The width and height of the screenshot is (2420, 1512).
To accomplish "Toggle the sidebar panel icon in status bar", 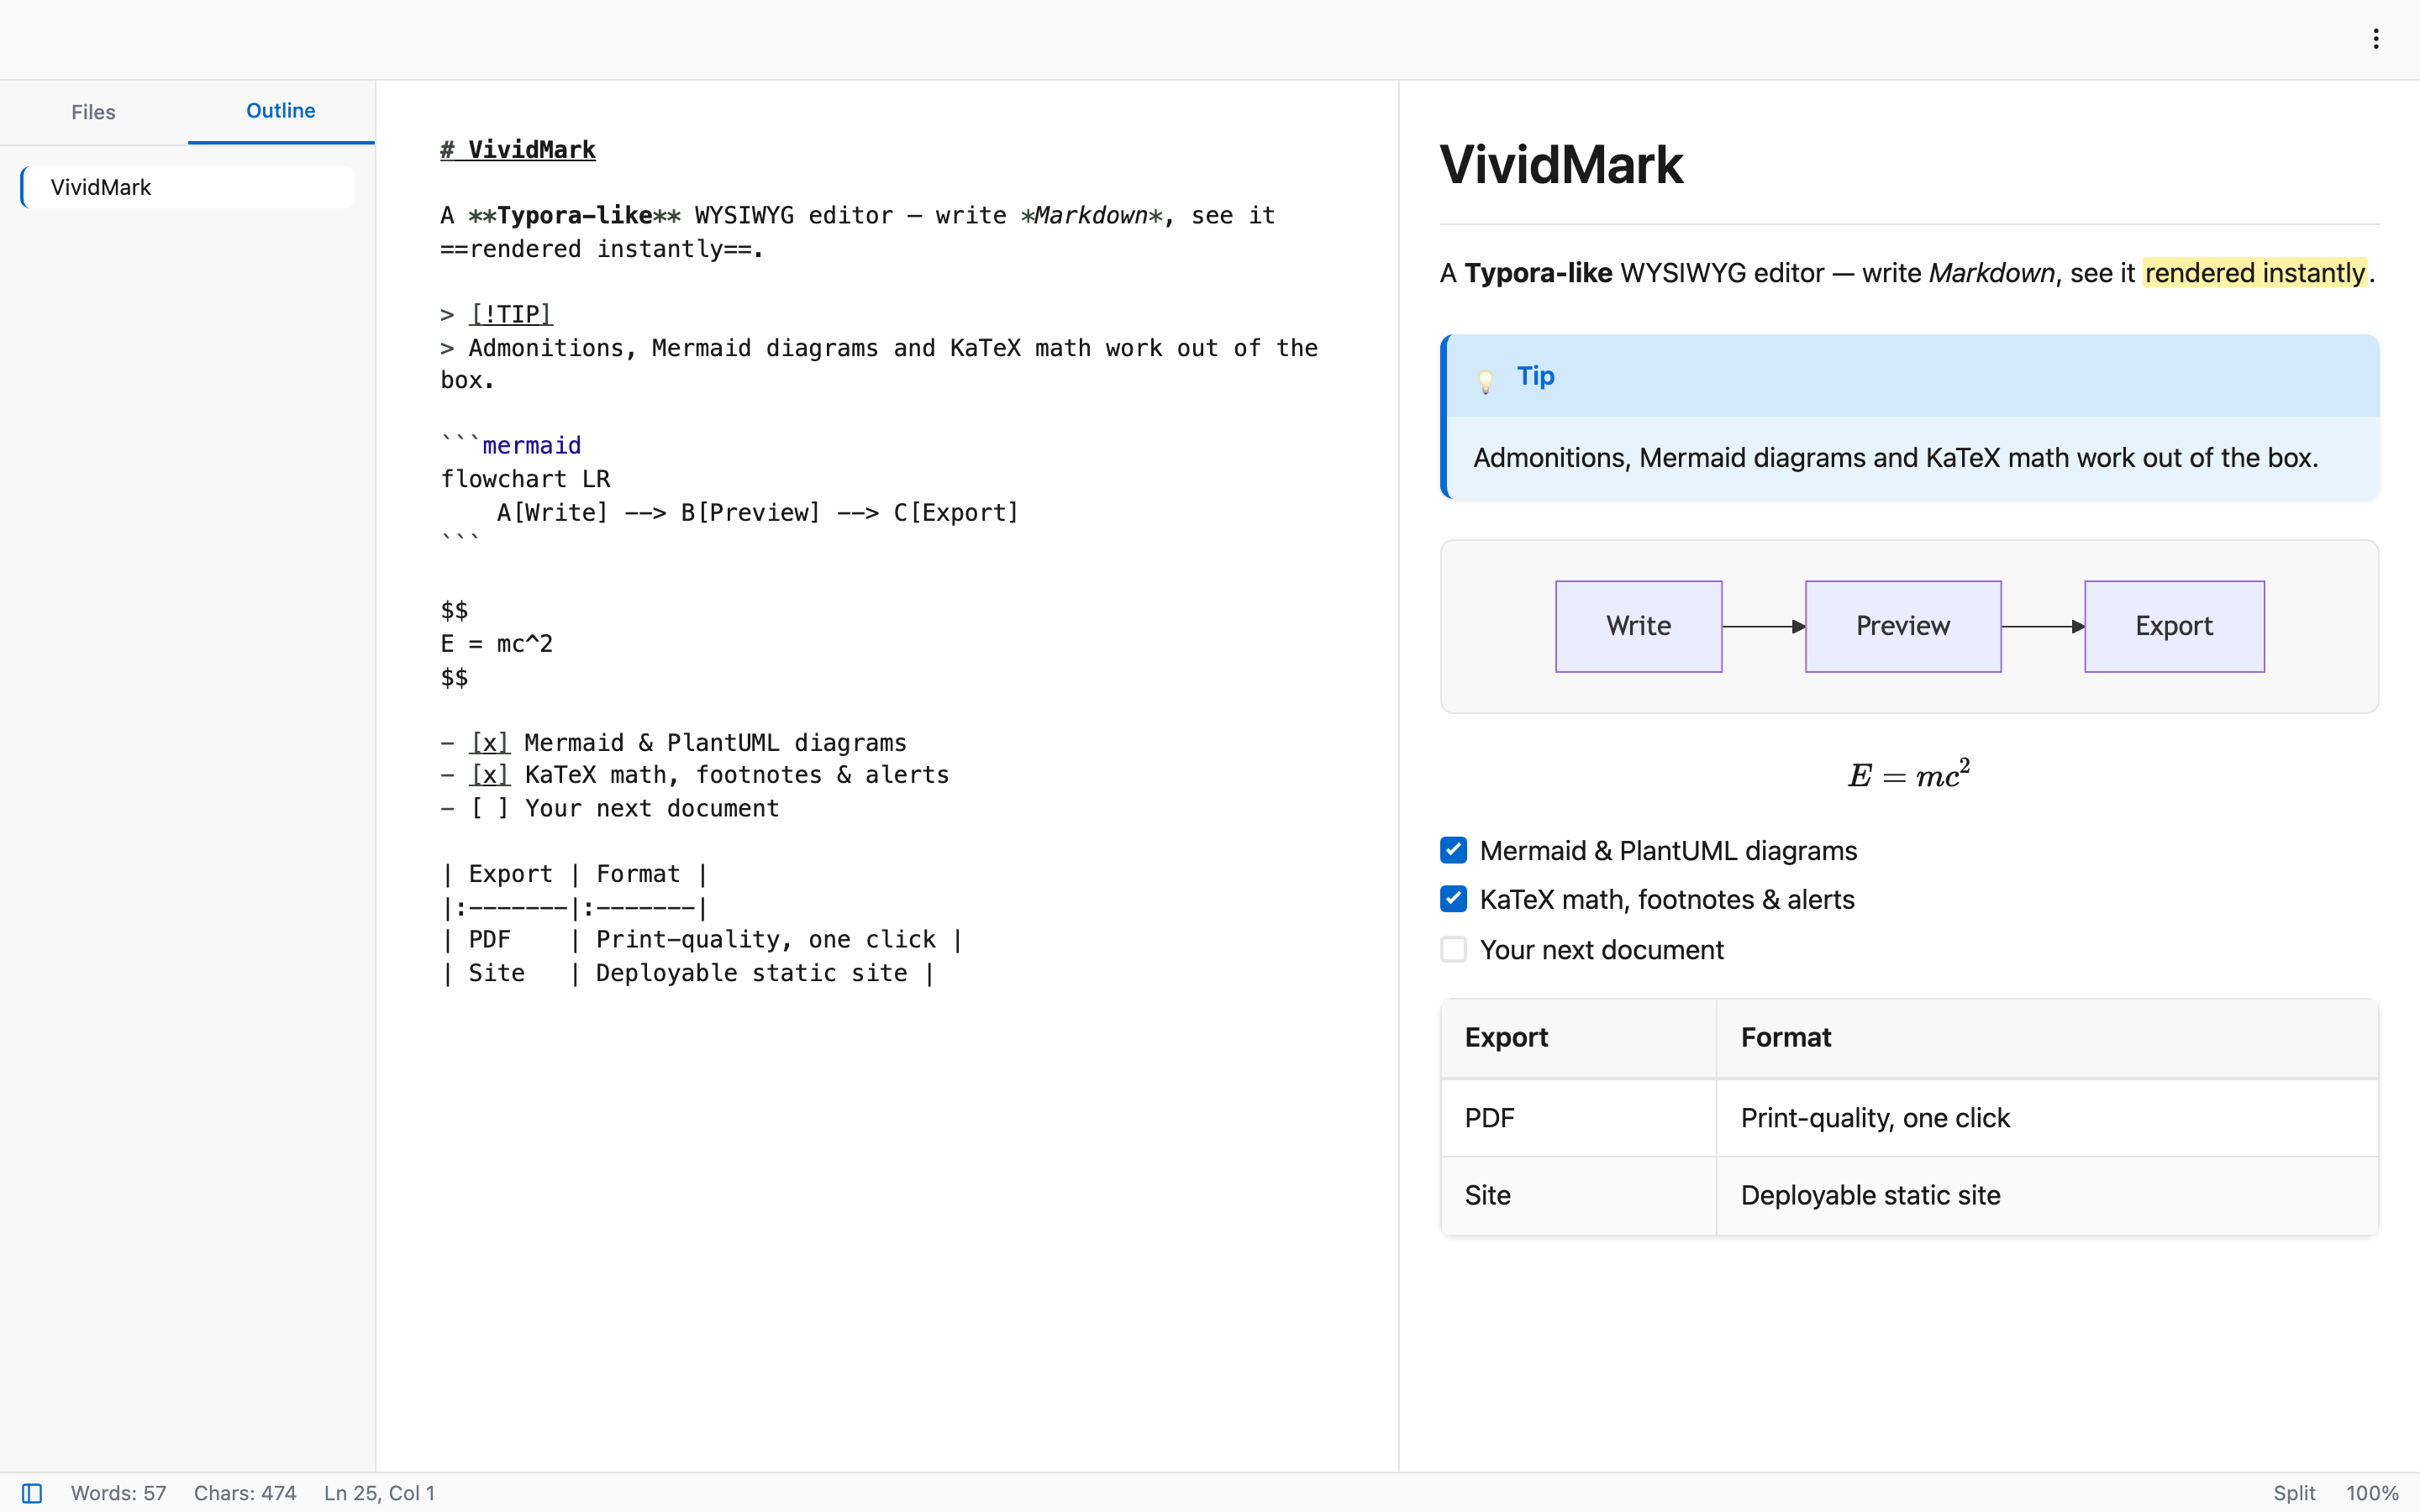I will point(32,1492).
